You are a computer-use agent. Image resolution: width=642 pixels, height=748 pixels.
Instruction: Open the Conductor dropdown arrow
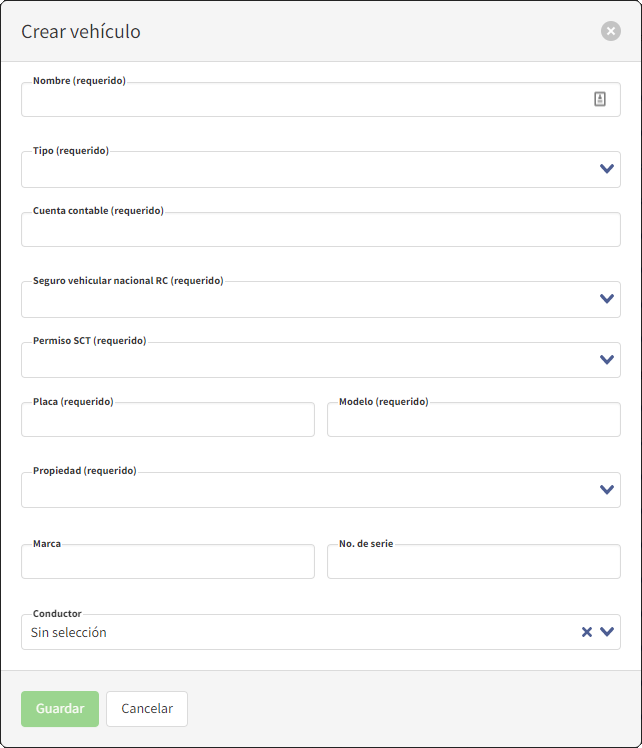tap(607, 632)
